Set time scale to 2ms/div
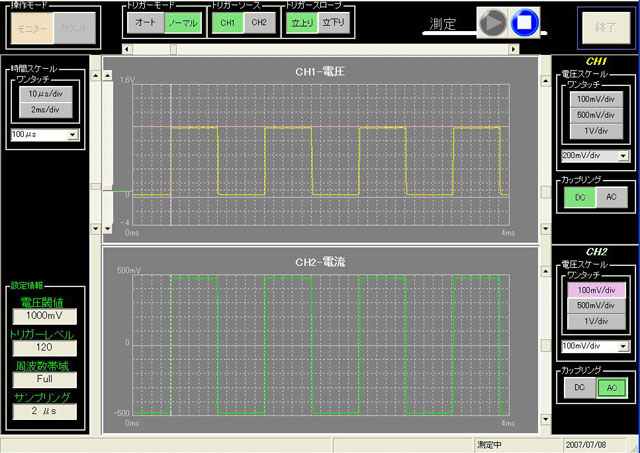 [x=46, y=110]
